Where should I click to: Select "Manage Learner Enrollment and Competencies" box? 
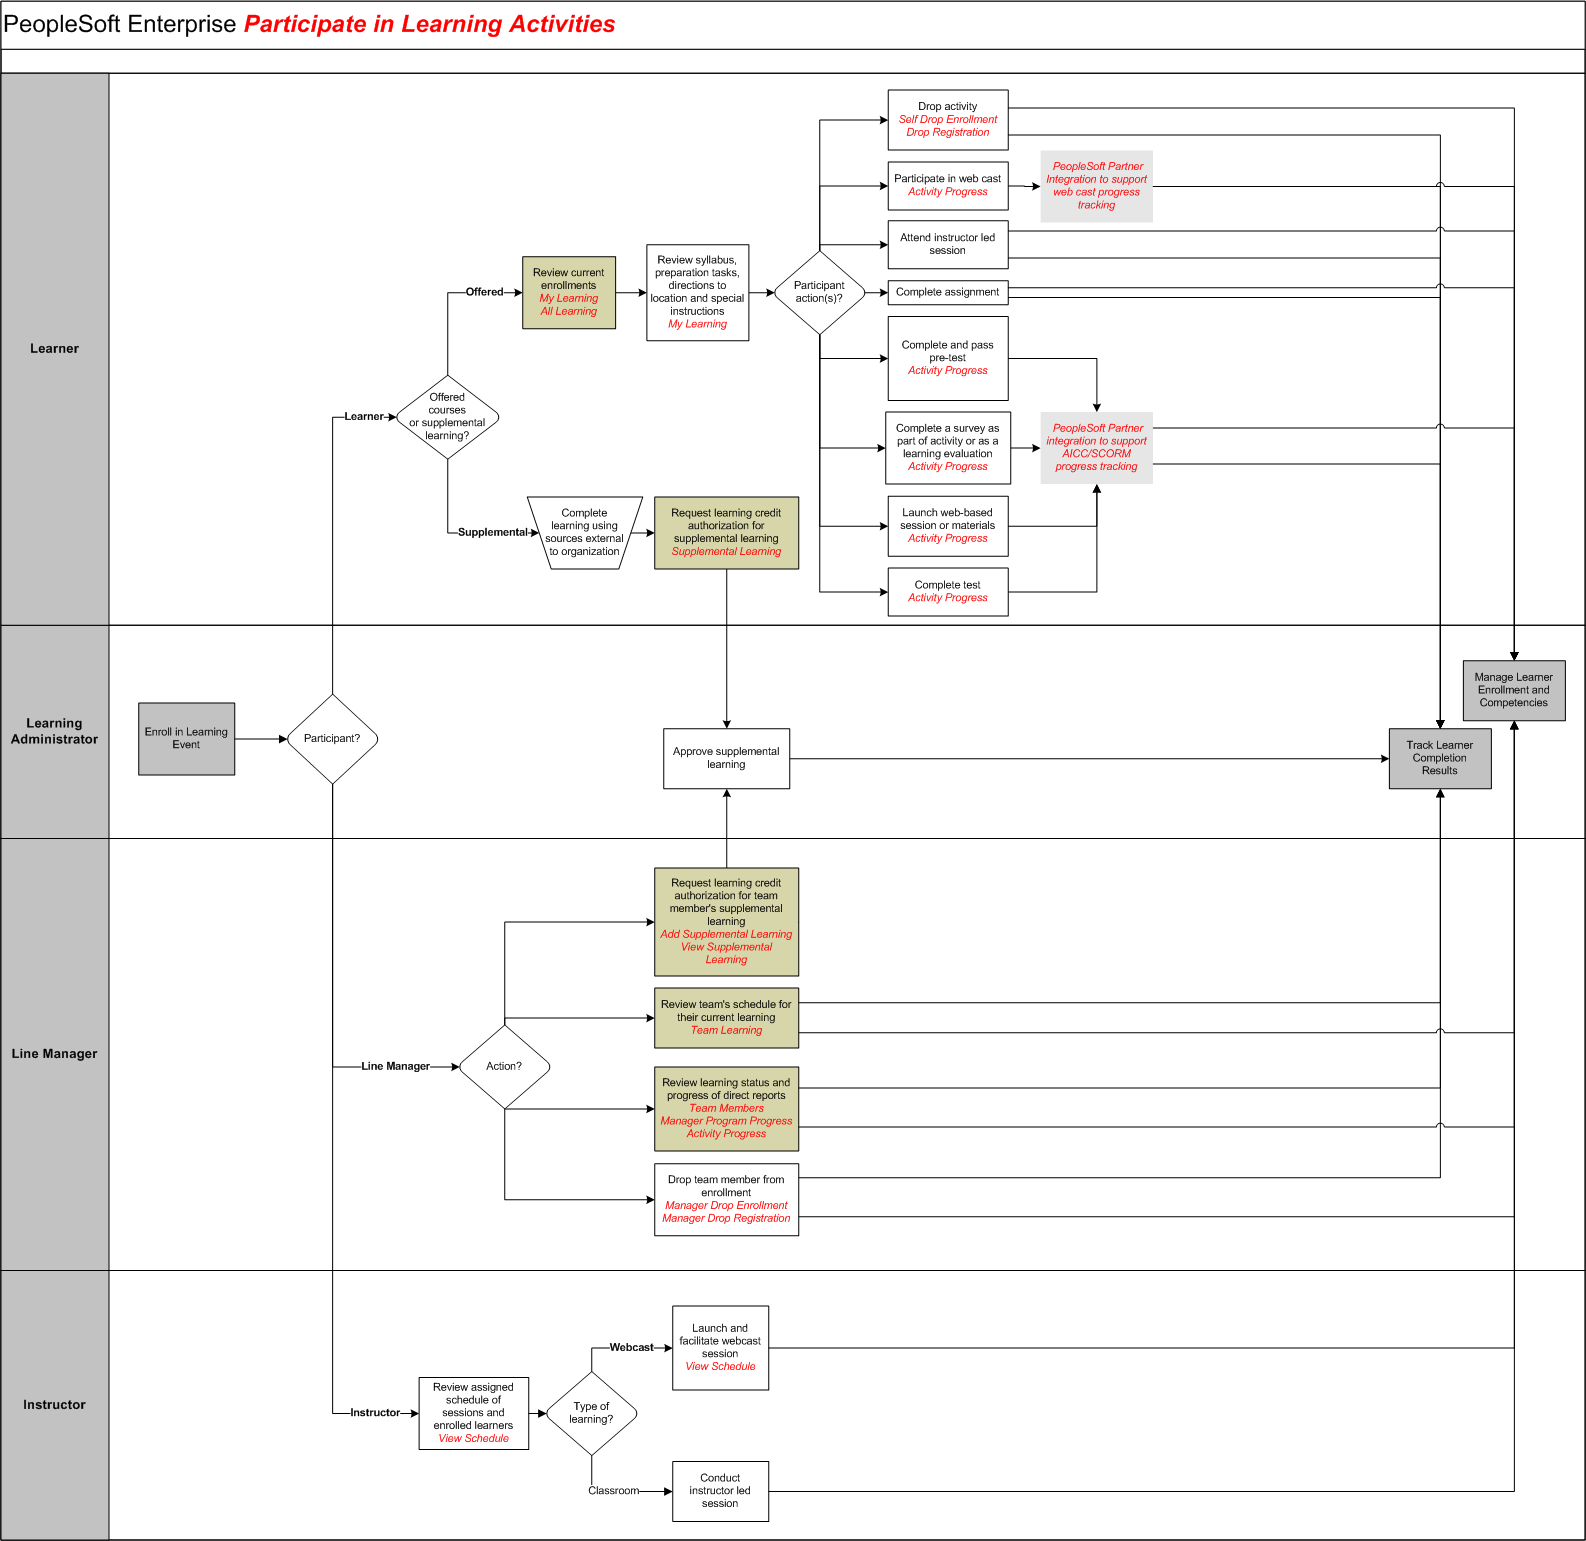click(x=1514, y=691)
